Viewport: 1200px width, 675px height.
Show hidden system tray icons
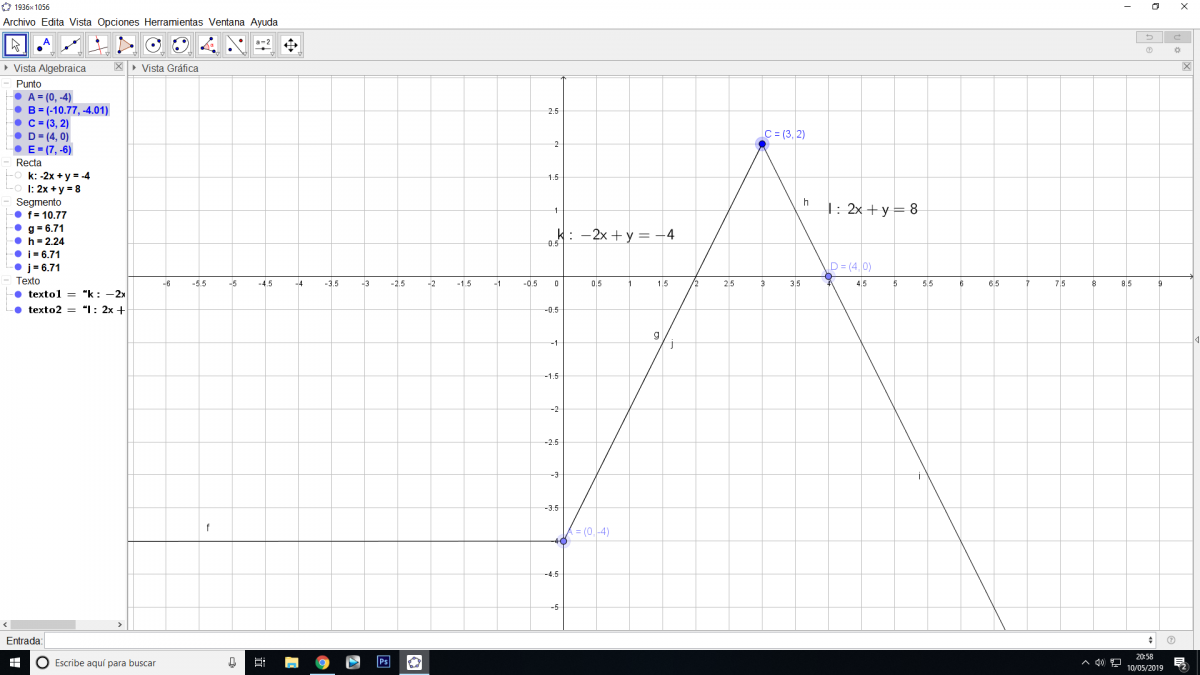point(1085,662)
